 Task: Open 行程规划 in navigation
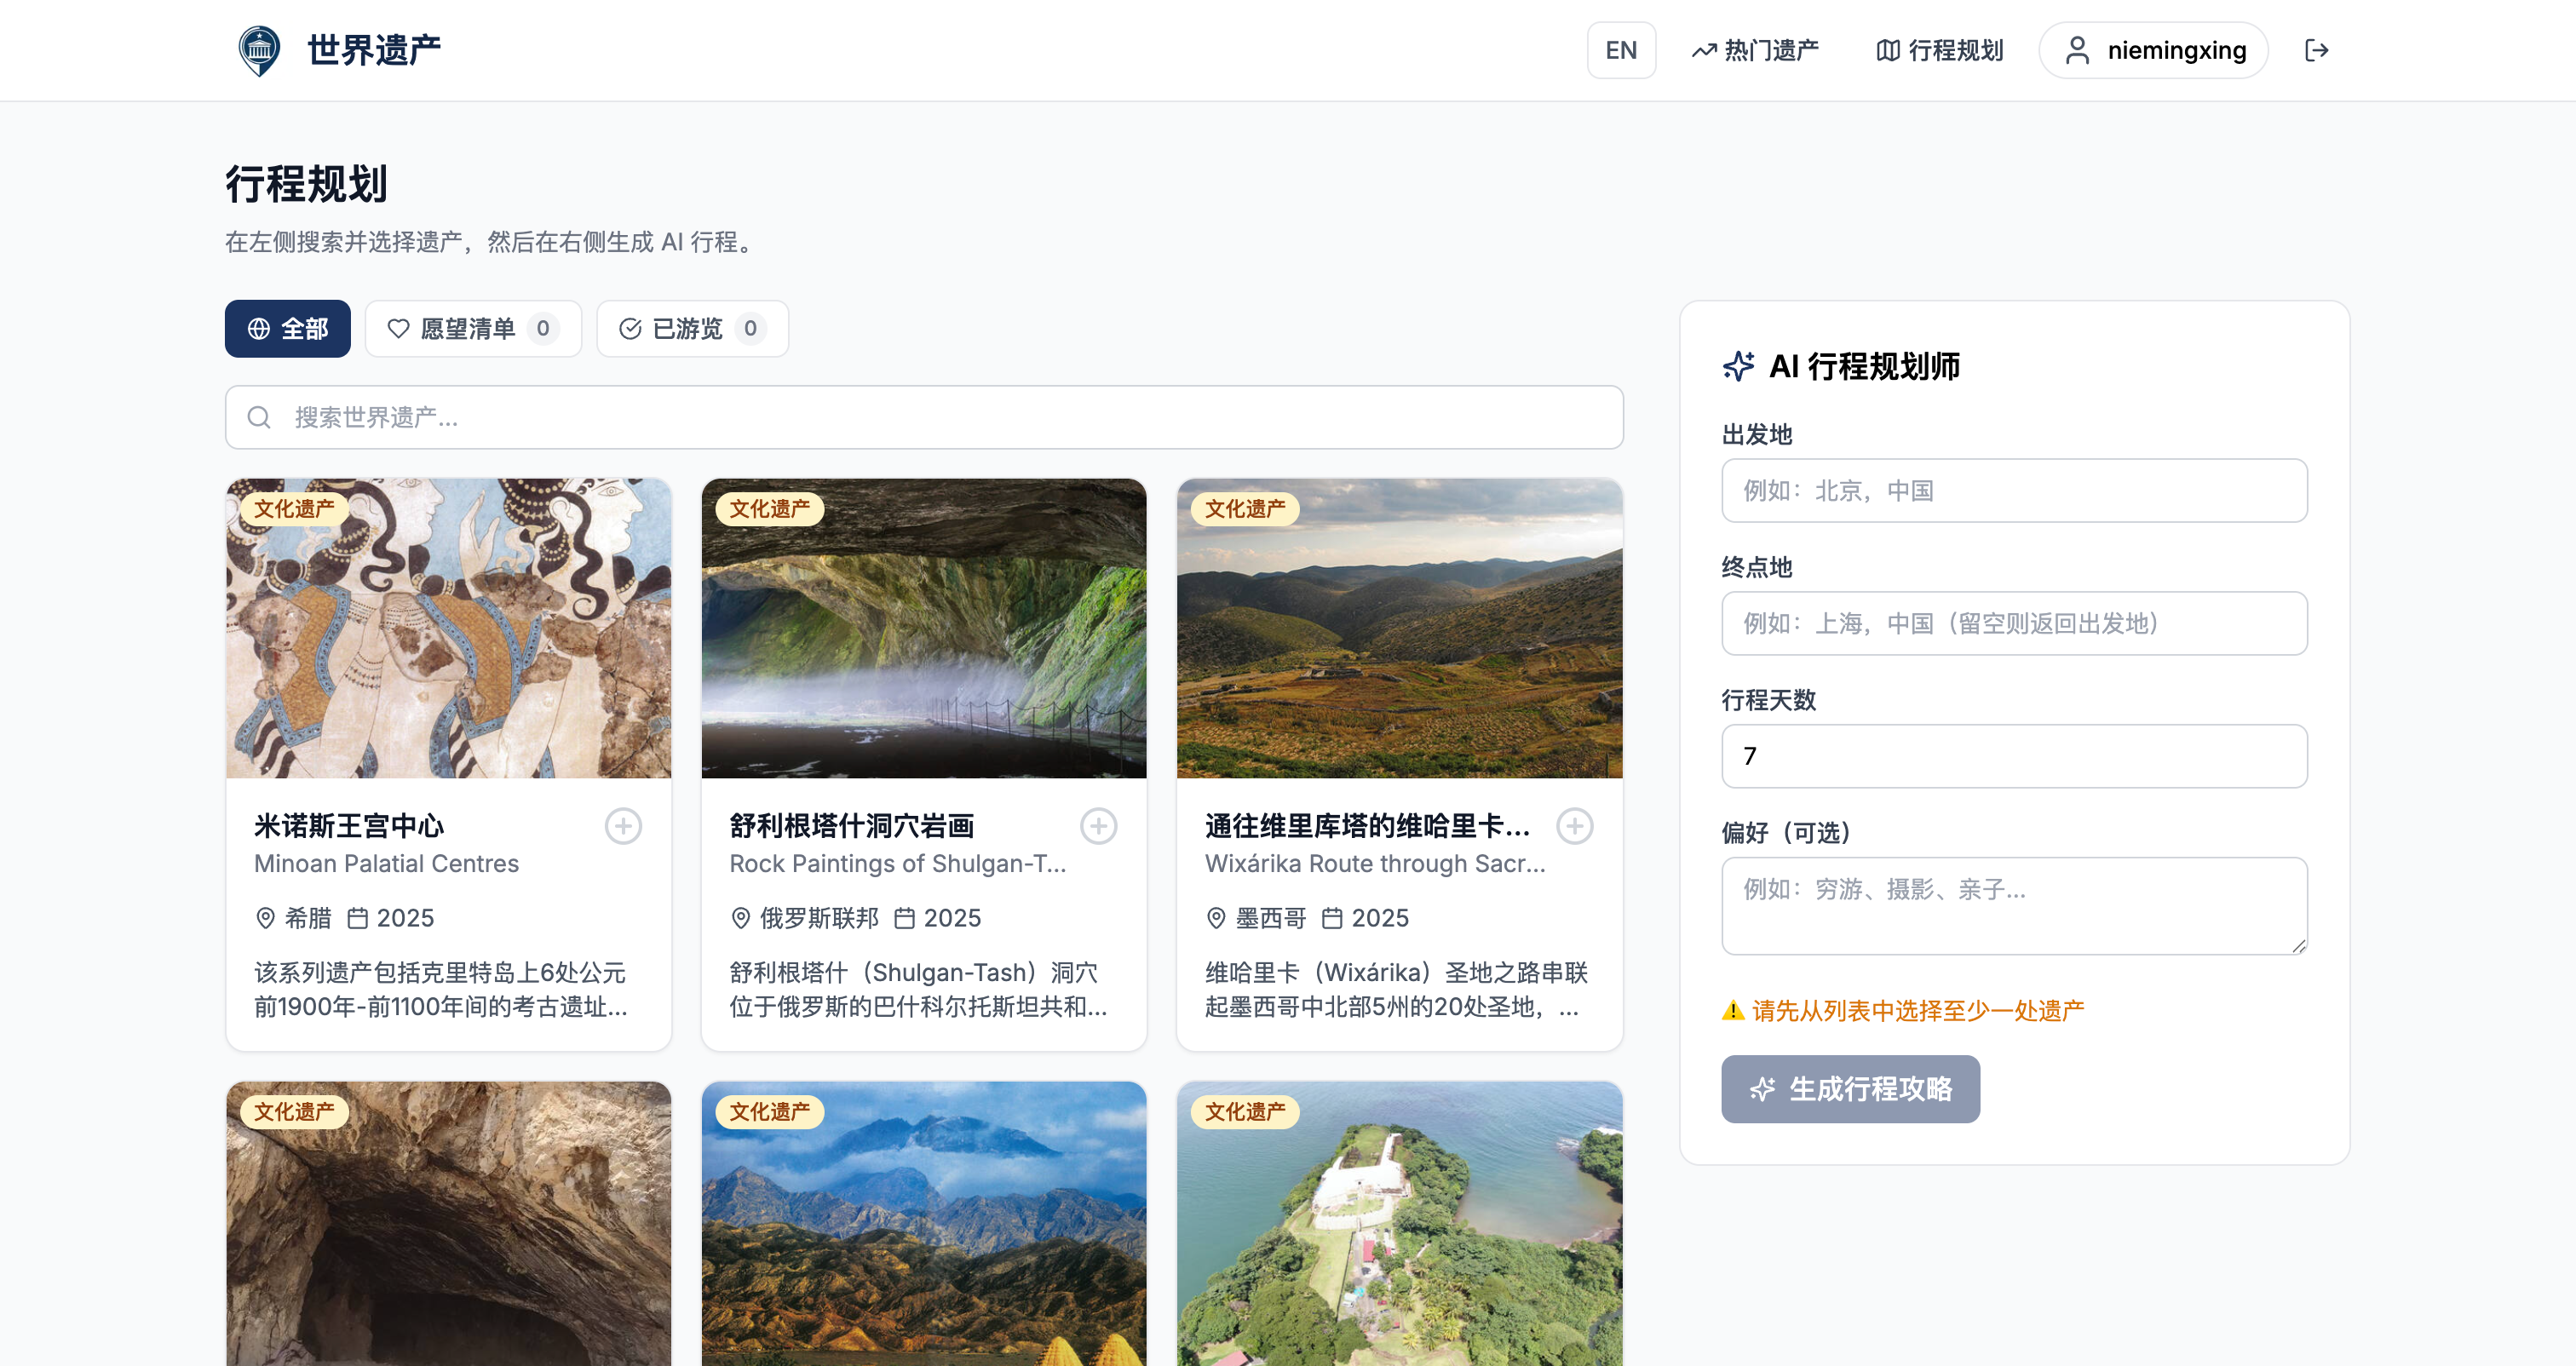tap(1939, 50)
